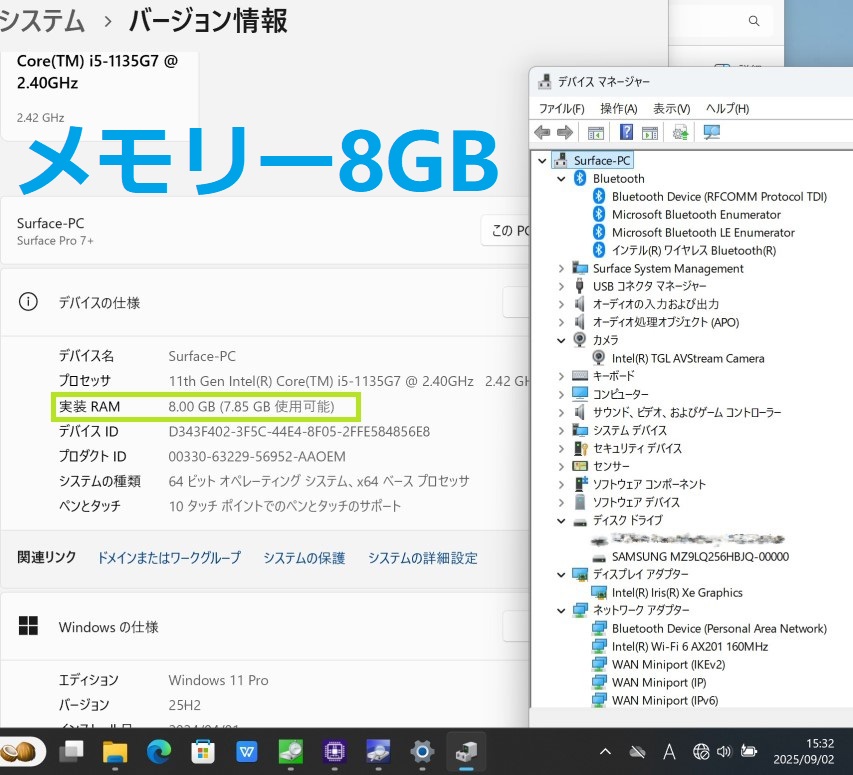
Task: Expand the キーボード category
Action: [x=561, y=376]
